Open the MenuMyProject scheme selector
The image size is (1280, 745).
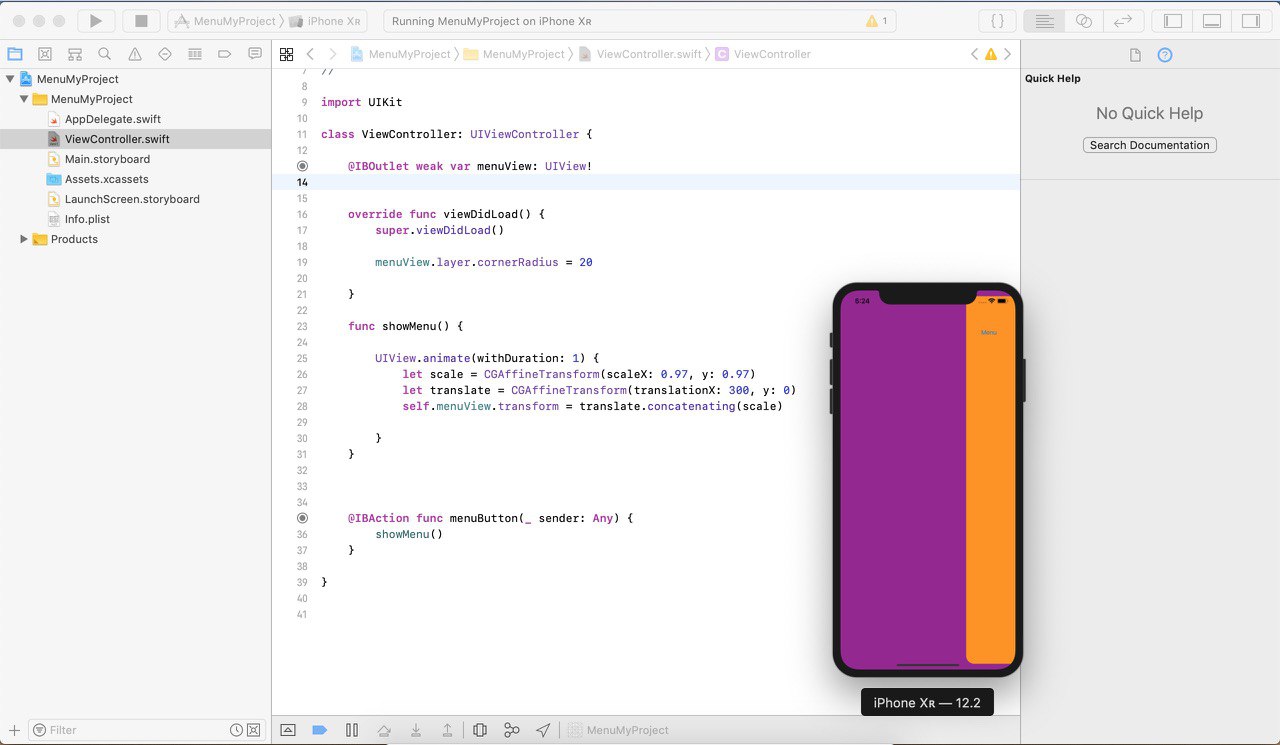point(226,21)
